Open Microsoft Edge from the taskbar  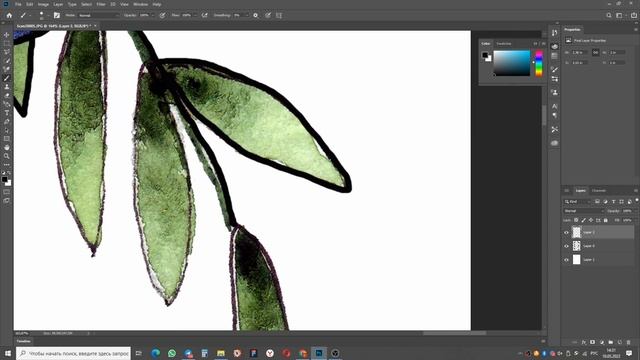tap(156, 353)
